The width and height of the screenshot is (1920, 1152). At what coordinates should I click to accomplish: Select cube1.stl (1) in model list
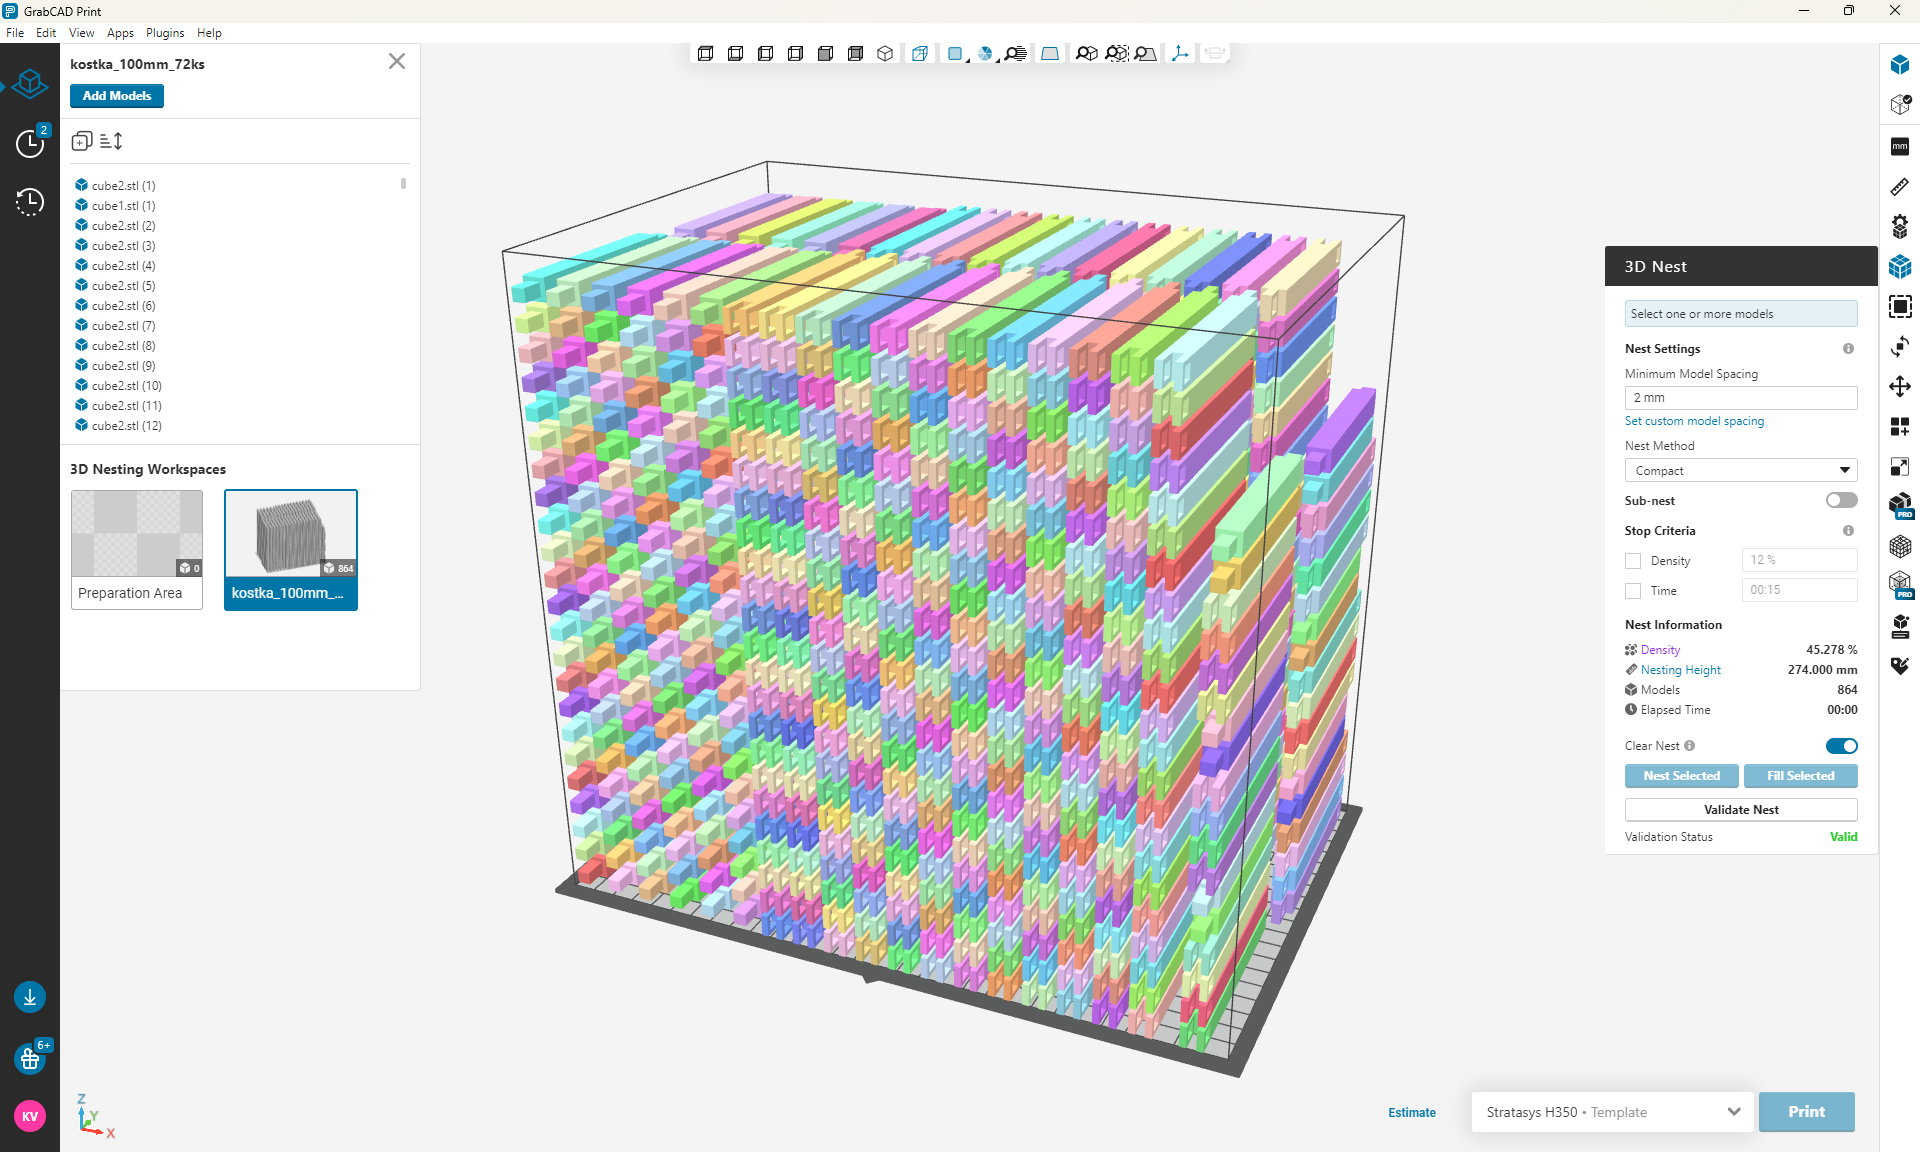click(x=123, y=206)
